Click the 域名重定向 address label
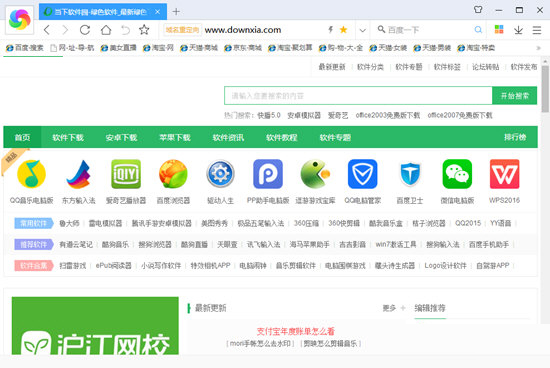Screen dimensions: 550x368 (182, 30)
